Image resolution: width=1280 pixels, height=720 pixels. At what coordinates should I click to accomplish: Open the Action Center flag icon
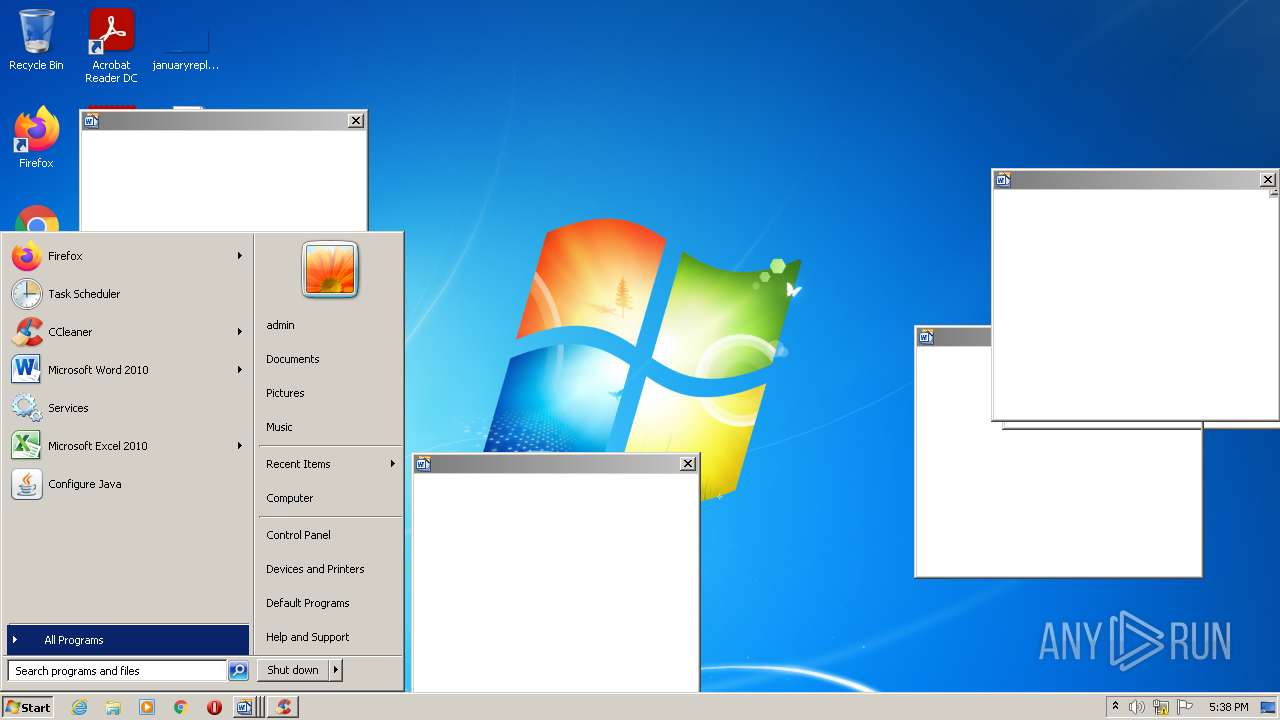[1185, 707]
